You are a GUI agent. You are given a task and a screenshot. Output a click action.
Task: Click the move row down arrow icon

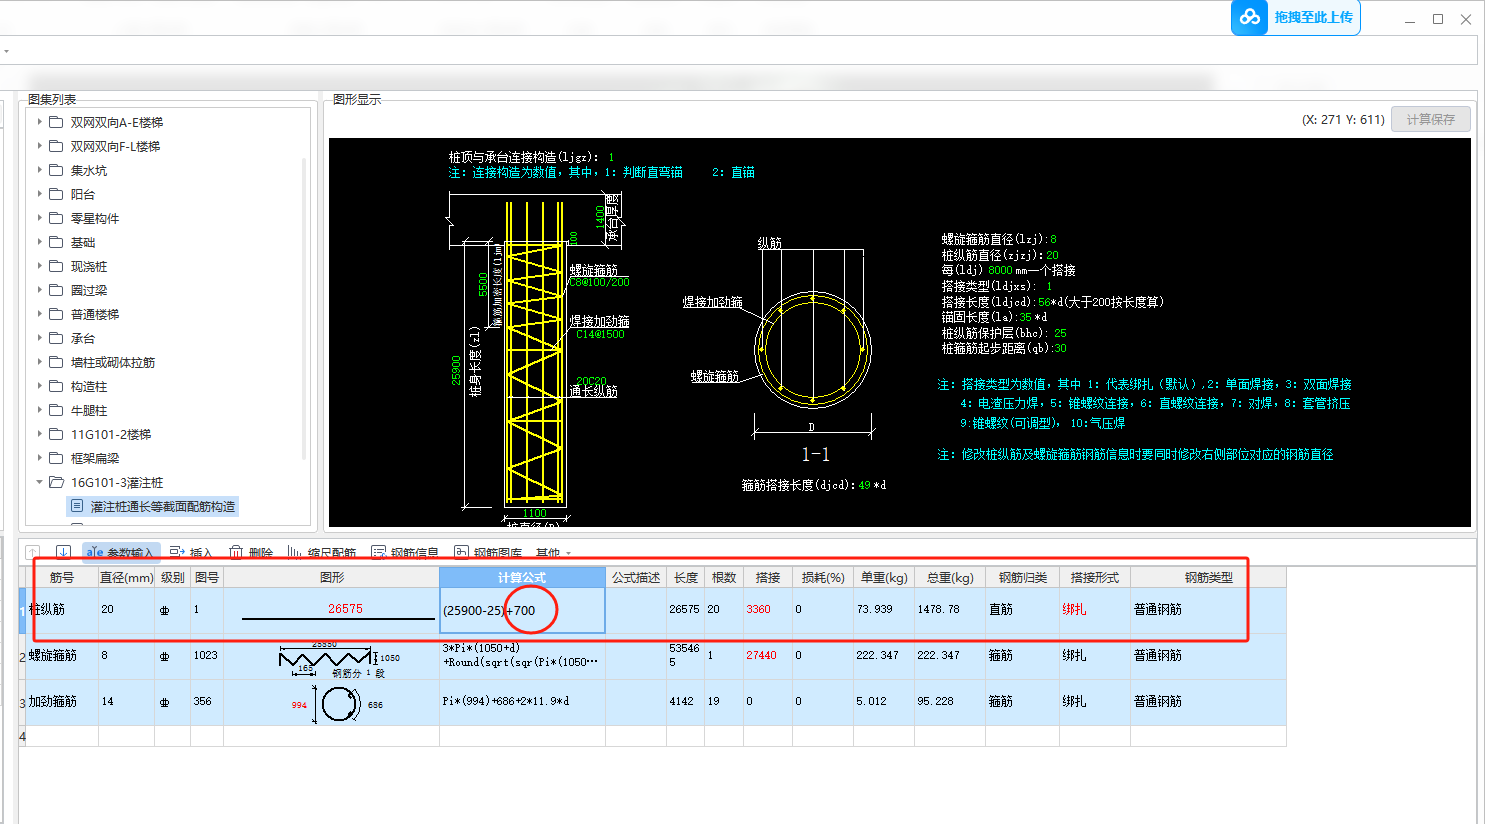pyautogui.click(x=63, y=552)
